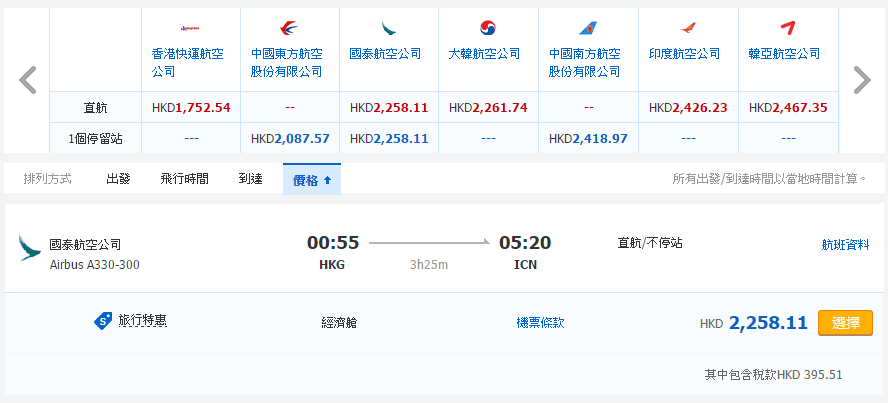Open the 機票條款 ticket terms link

pyautogui.click(x=540, y=323)
